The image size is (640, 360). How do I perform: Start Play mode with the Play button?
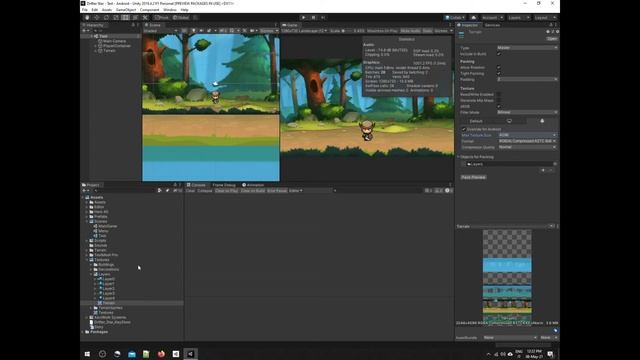pyautogui.click(x=303, y=18)
